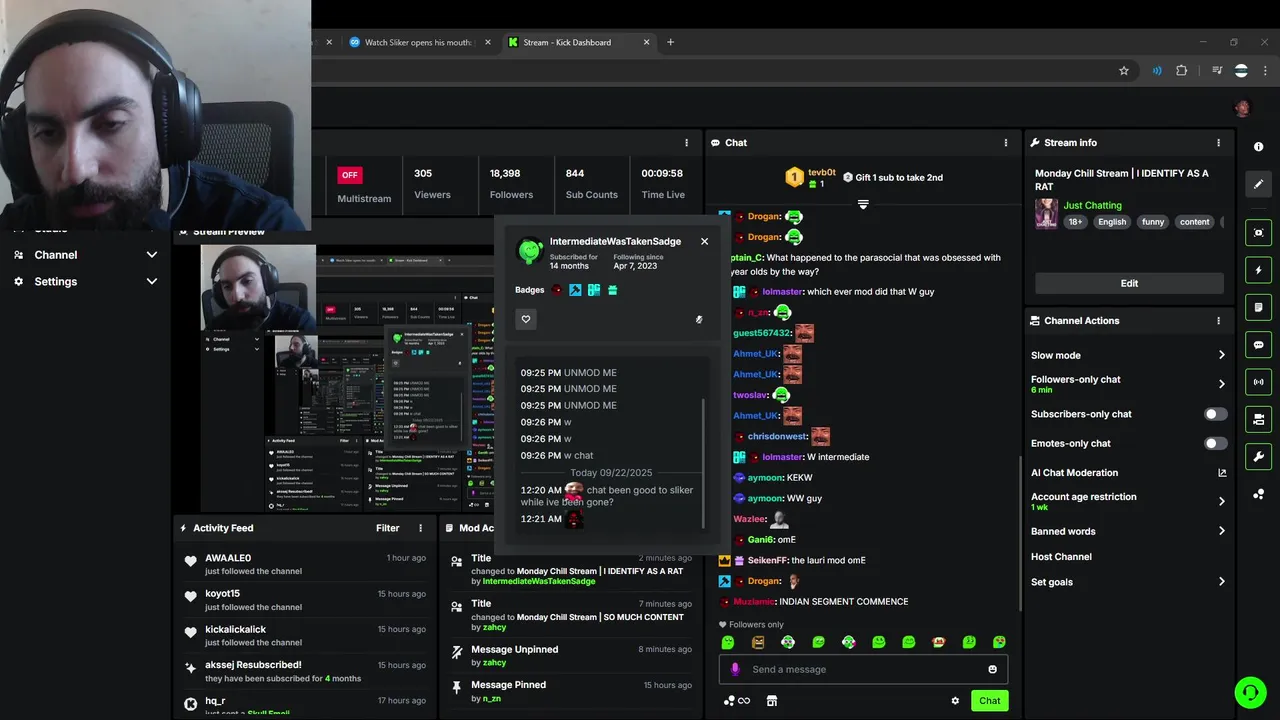This screenshot has height=720, width=1280.
Task: Open Stream info panel three-dot options
Action: point(1218,143)
